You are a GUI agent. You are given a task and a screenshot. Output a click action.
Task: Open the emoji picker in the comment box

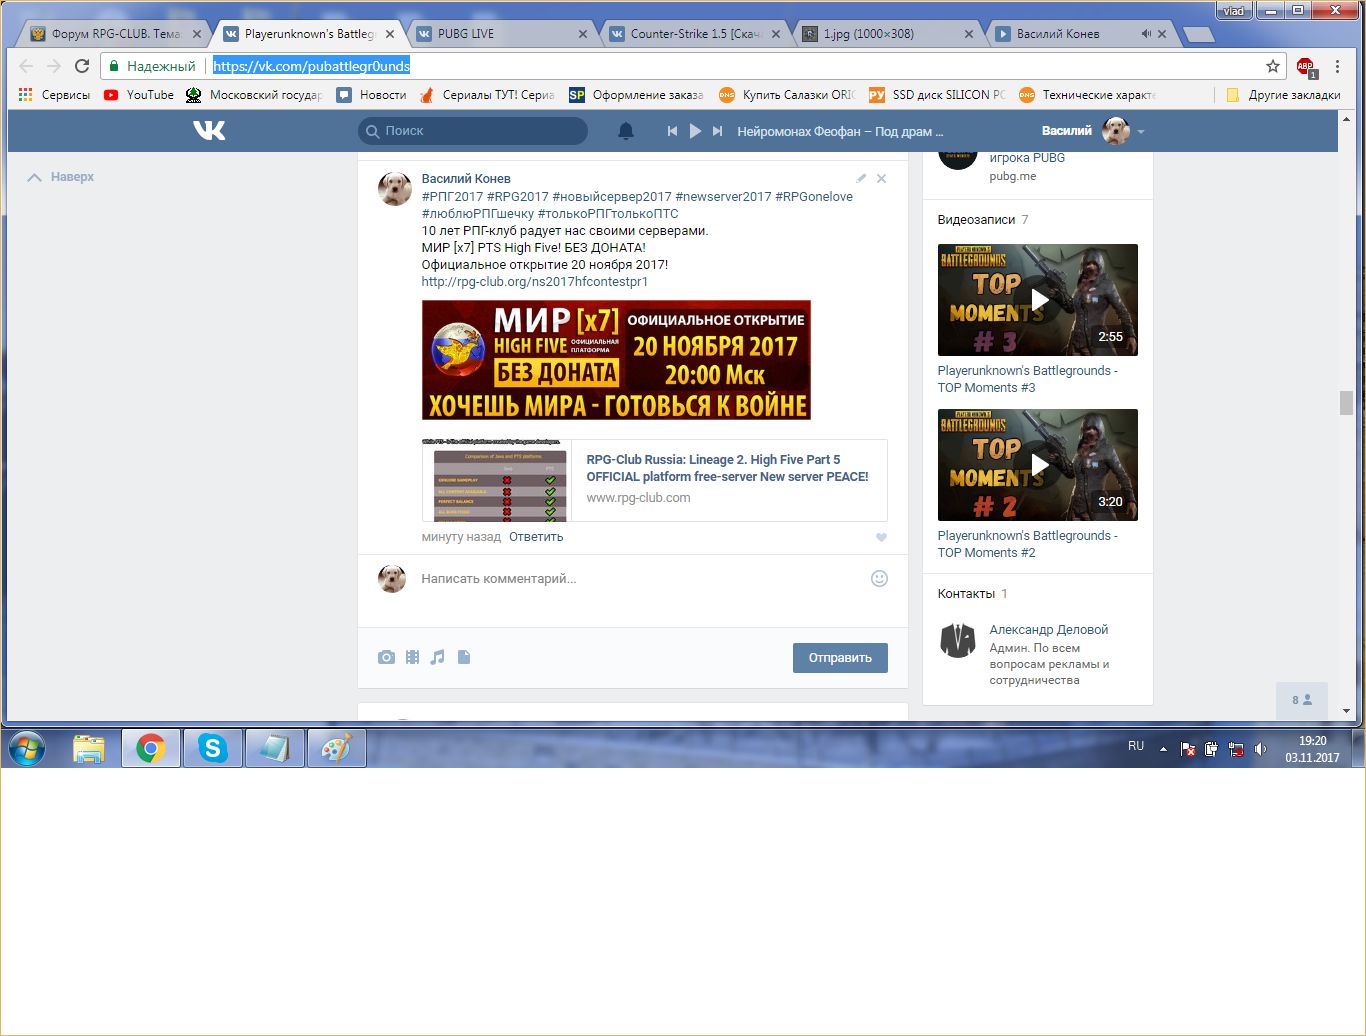click(879, 578)
